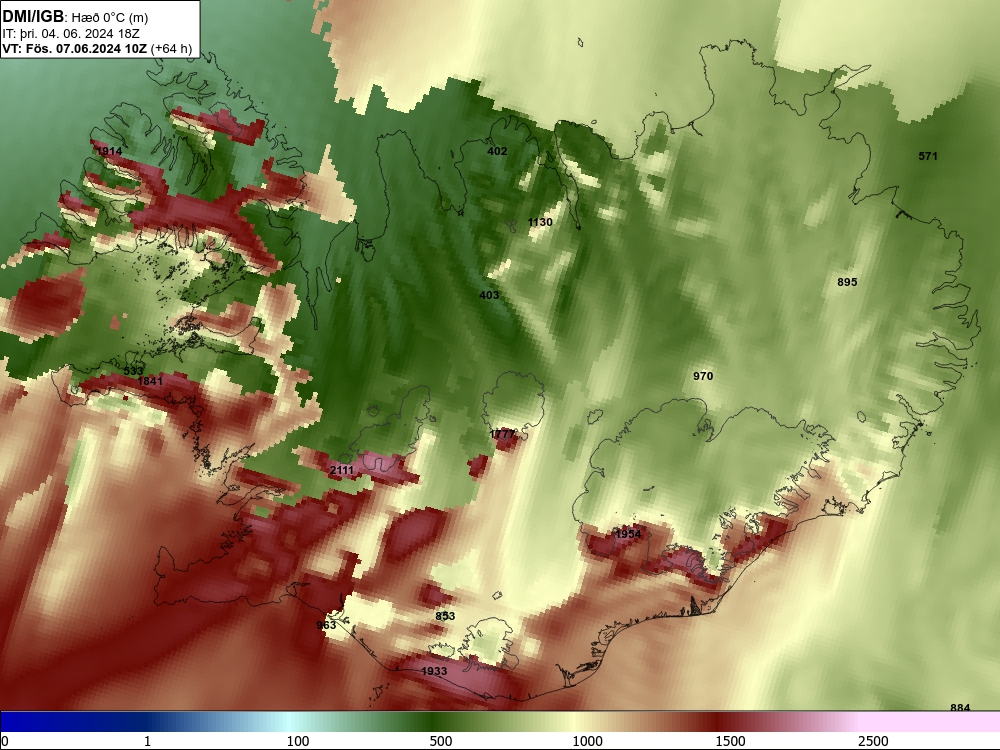Click the 970 height value
The width and height of the screenshot is (1000, 750).
pyautogui.click(x=703, y=376)
